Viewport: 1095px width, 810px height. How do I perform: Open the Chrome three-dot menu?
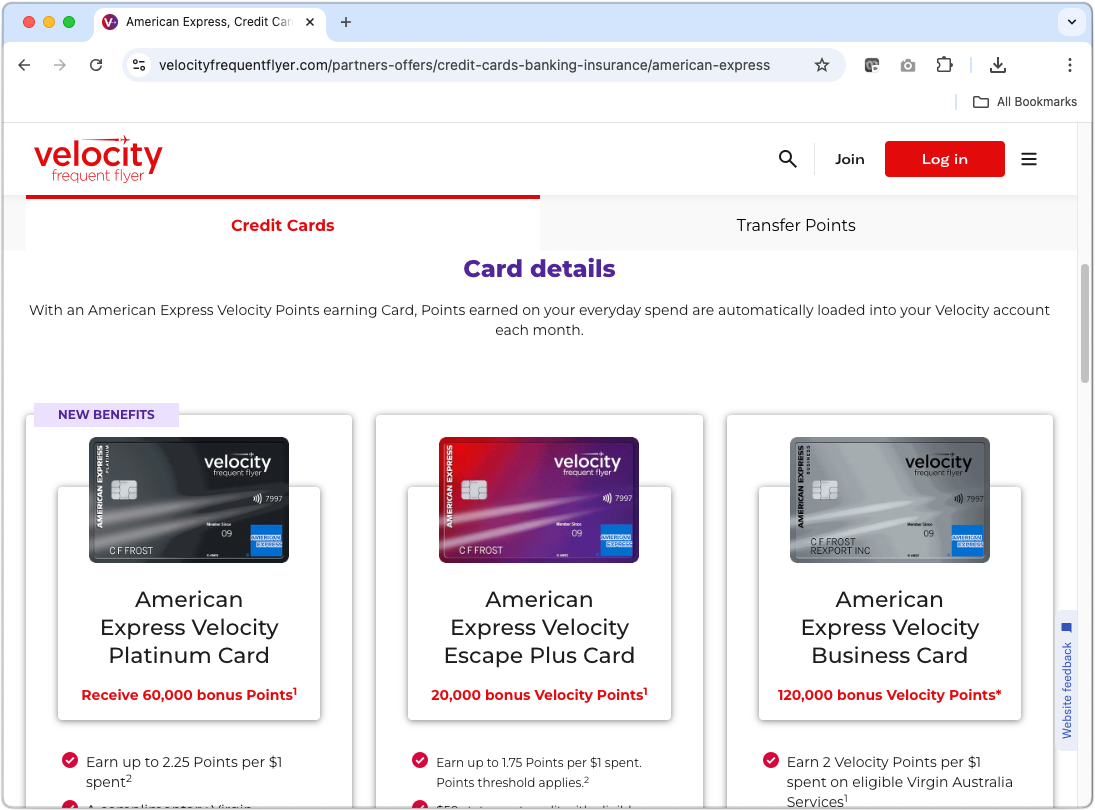click(x=1070, y=65)
